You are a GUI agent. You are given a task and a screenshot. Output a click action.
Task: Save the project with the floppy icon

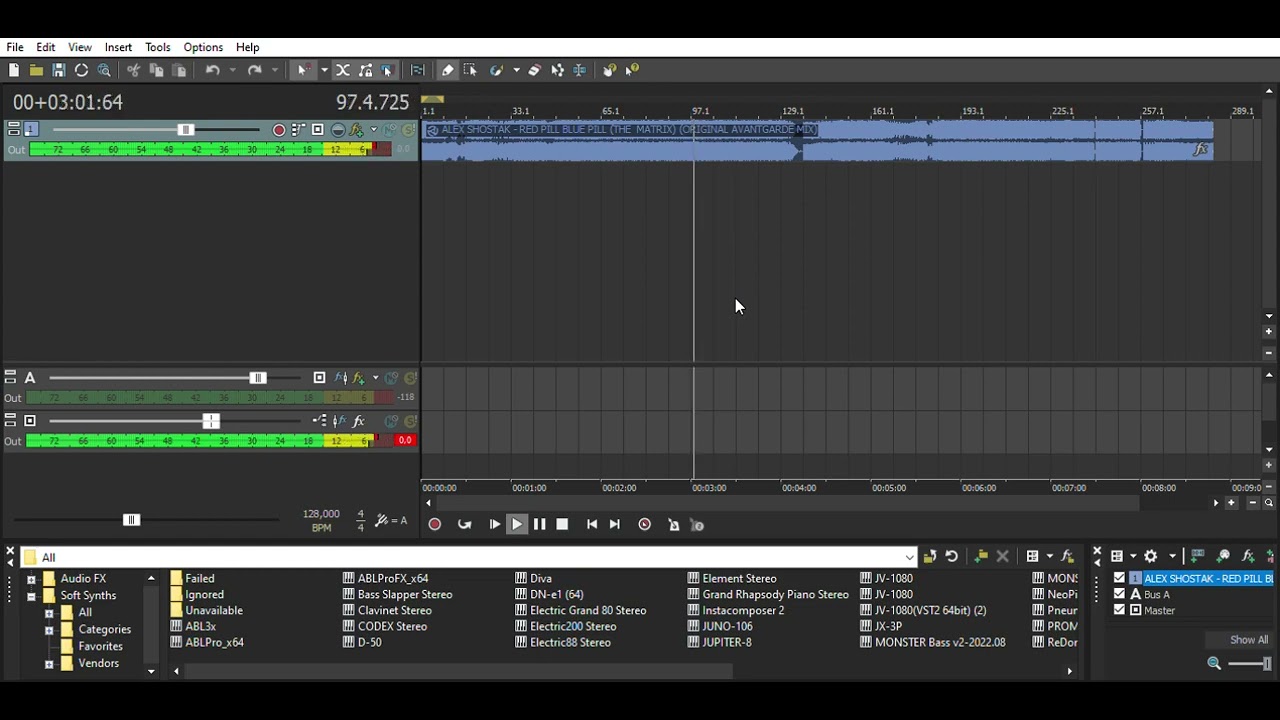(x=58, y=70)
